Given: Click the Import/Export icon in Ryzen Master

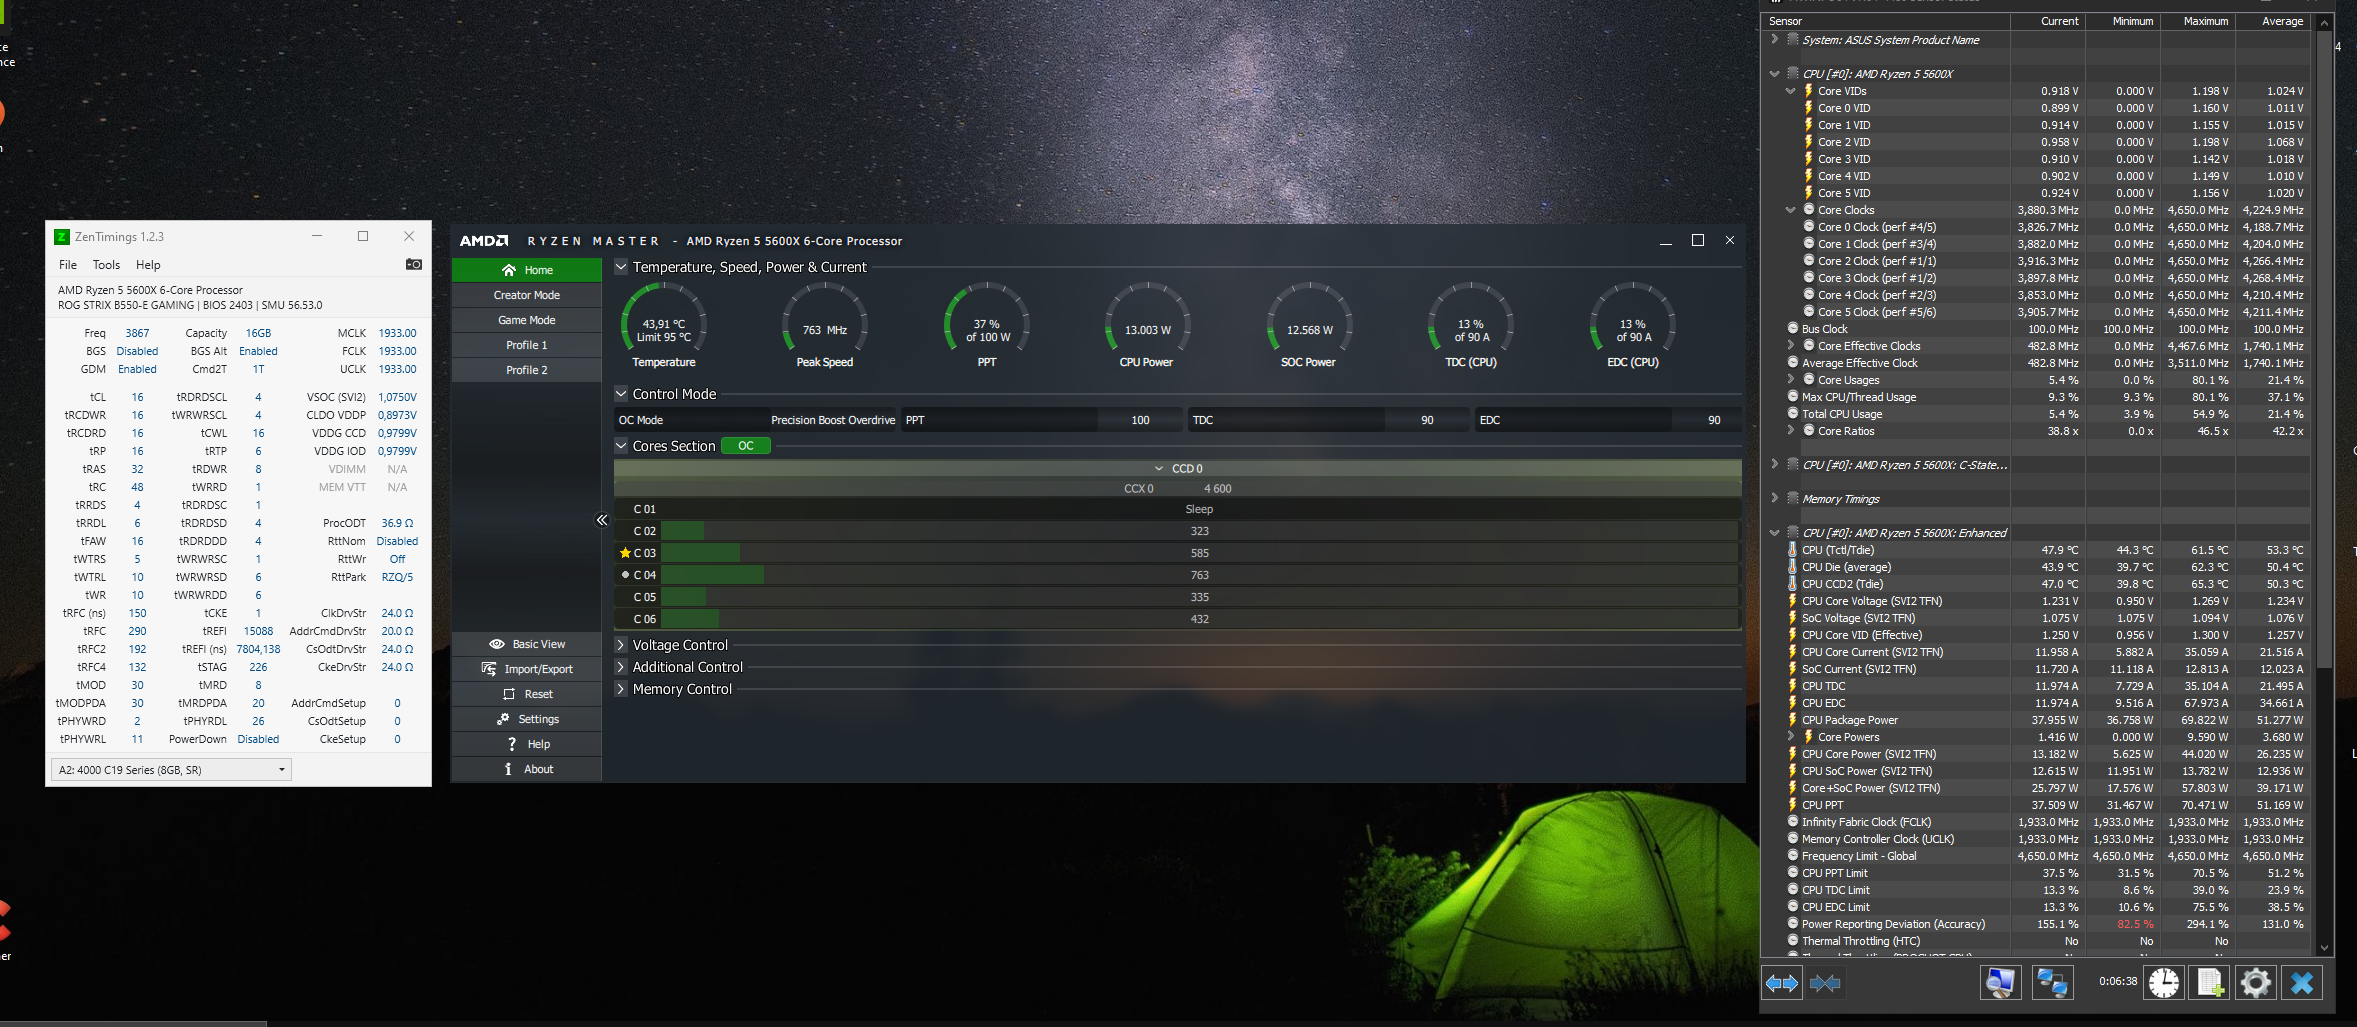Looking at the screenshot, I should 489,669.
